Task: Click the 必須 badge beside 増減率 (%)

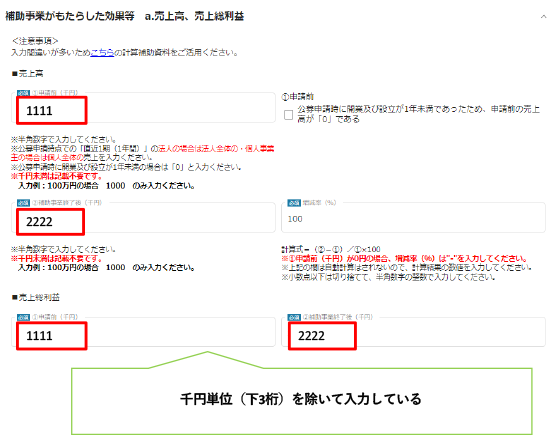Action: click(294, 203)
